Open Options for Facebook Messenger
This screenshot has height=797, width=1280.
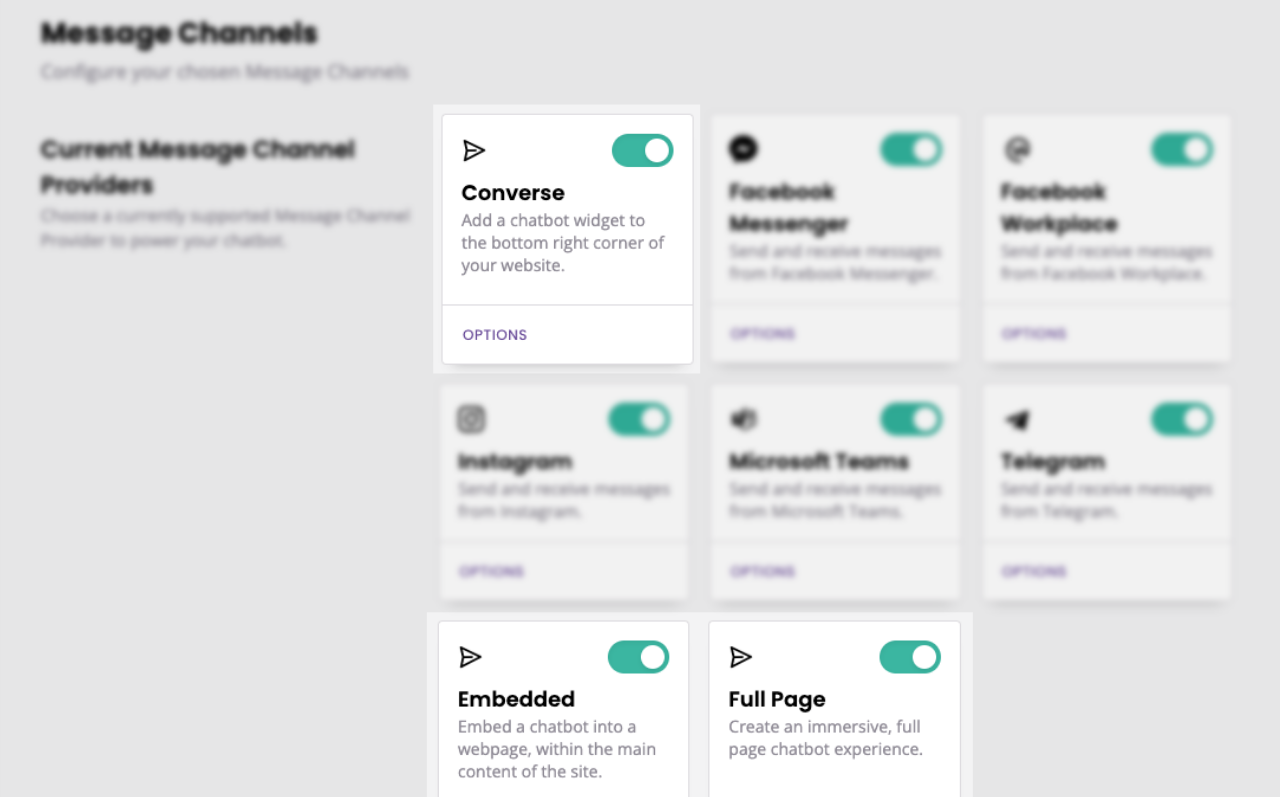tap(762, 333)
